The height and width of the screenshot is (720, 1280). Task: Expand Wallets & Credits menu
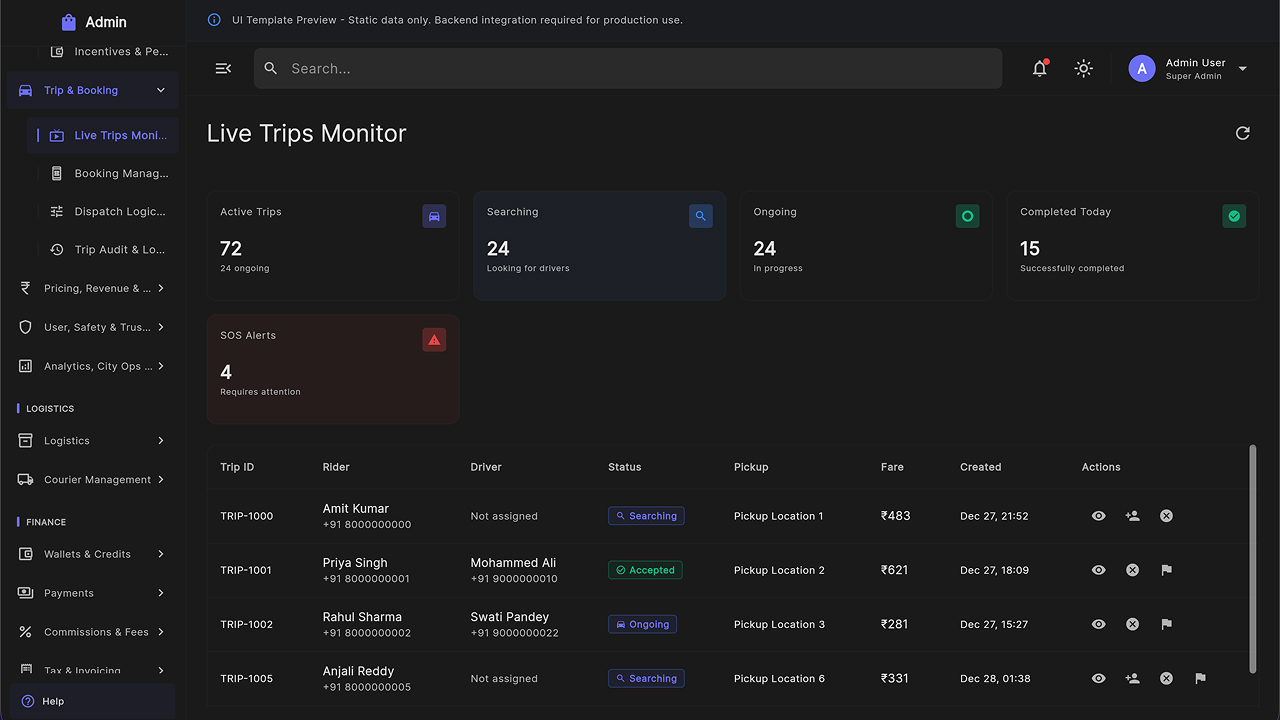coord(92,554)
